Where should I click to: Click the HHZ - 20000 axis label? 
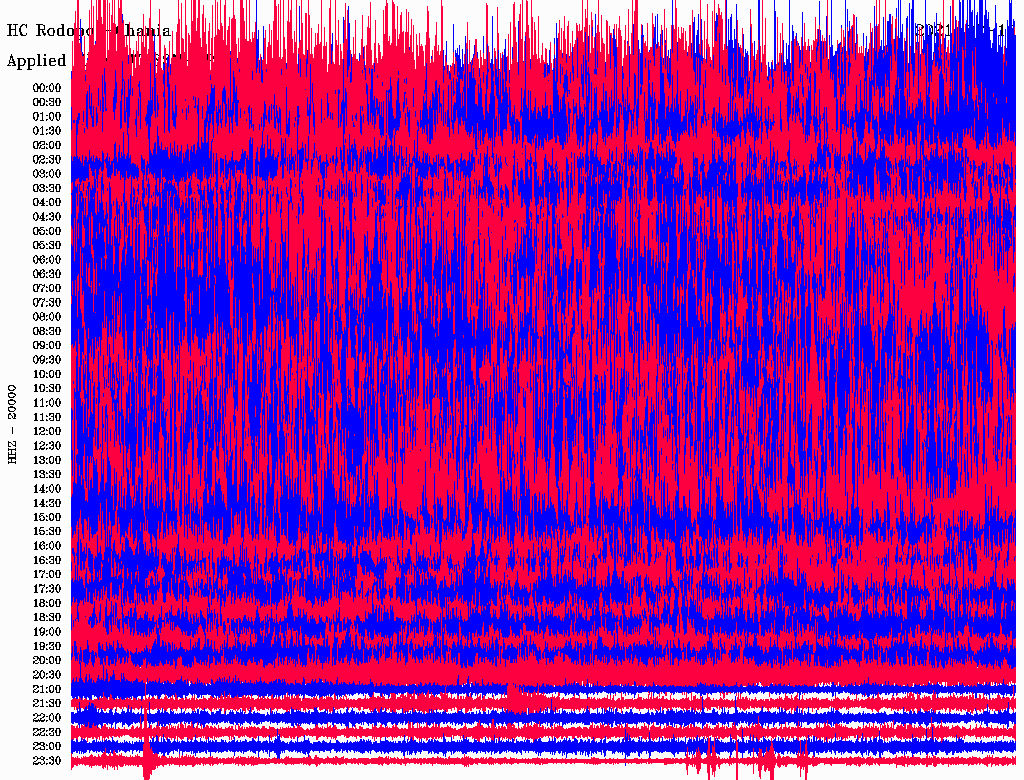pos(13,424)
